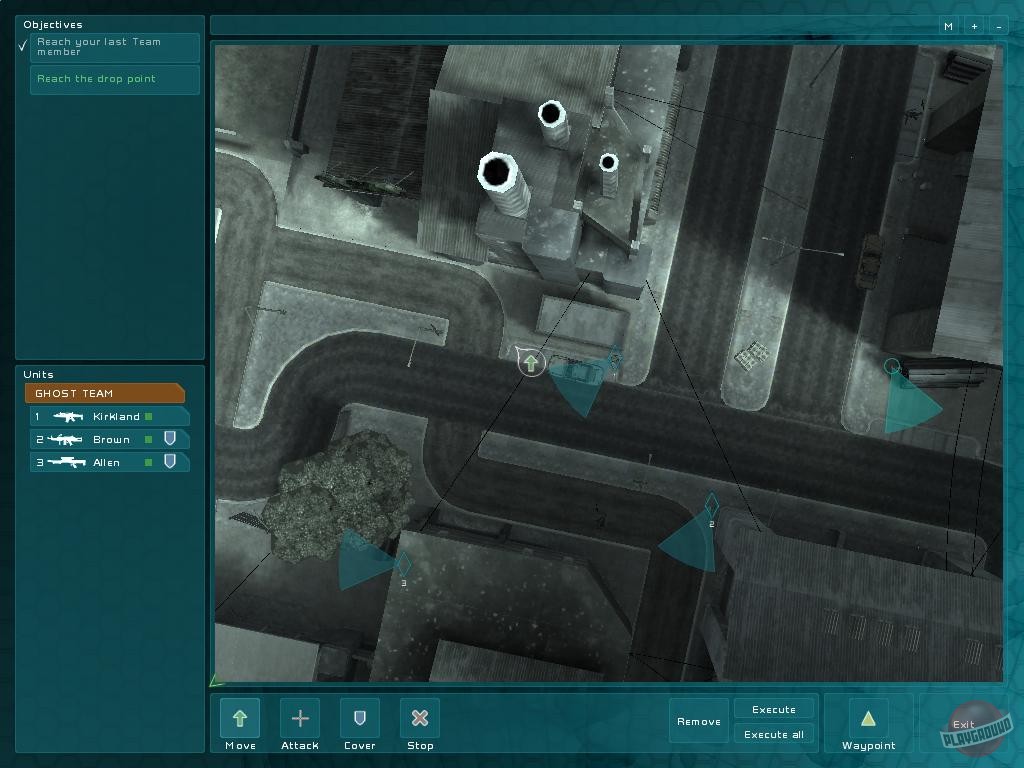Toggle Brown's shield status indicator

pyautogui.click(x=170, y=439)
